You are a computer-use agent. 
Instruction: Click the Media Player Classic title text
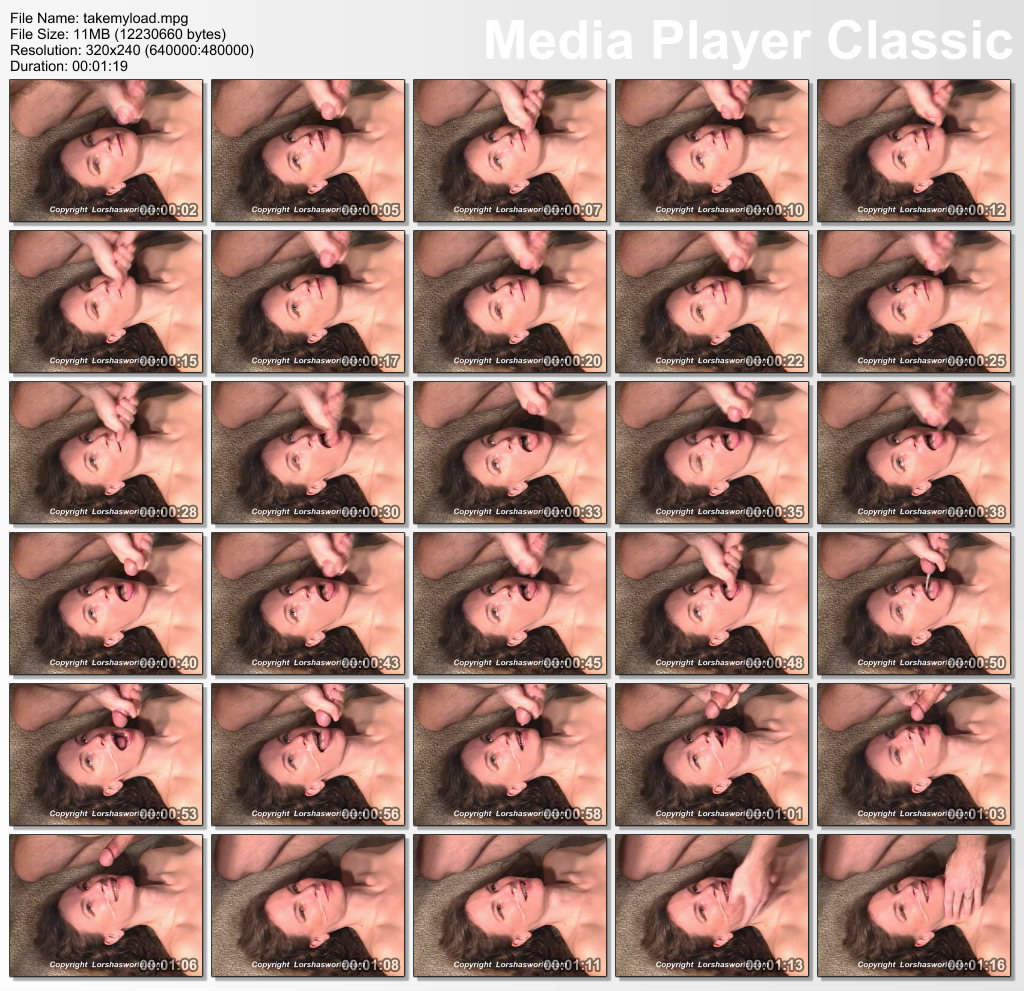pos(748,40)
